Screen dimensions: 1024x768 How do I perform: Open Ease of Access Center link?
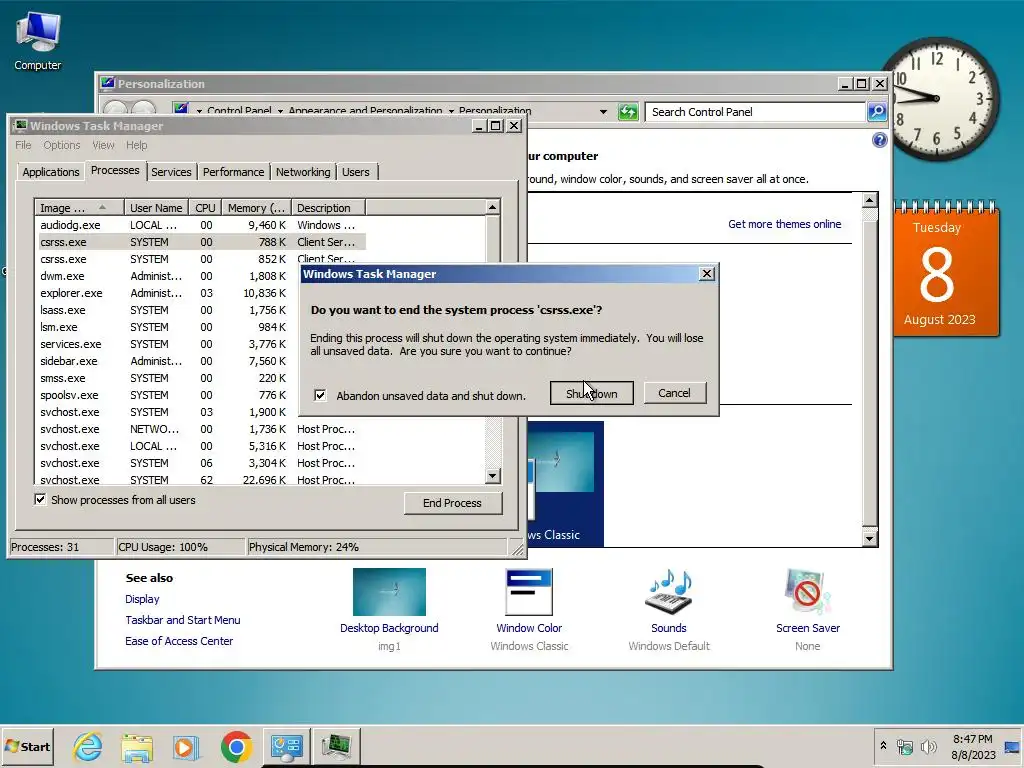click(179, 641)
